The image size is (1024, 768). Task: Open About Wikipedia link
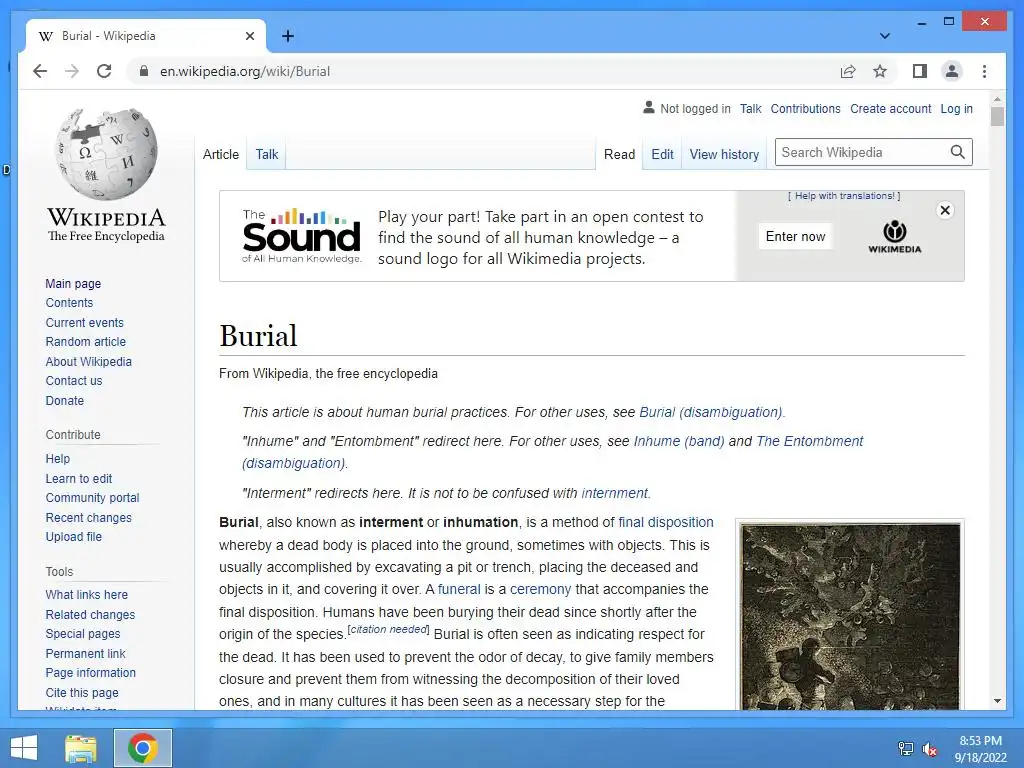pyautogui.click(x=88, y=362)
